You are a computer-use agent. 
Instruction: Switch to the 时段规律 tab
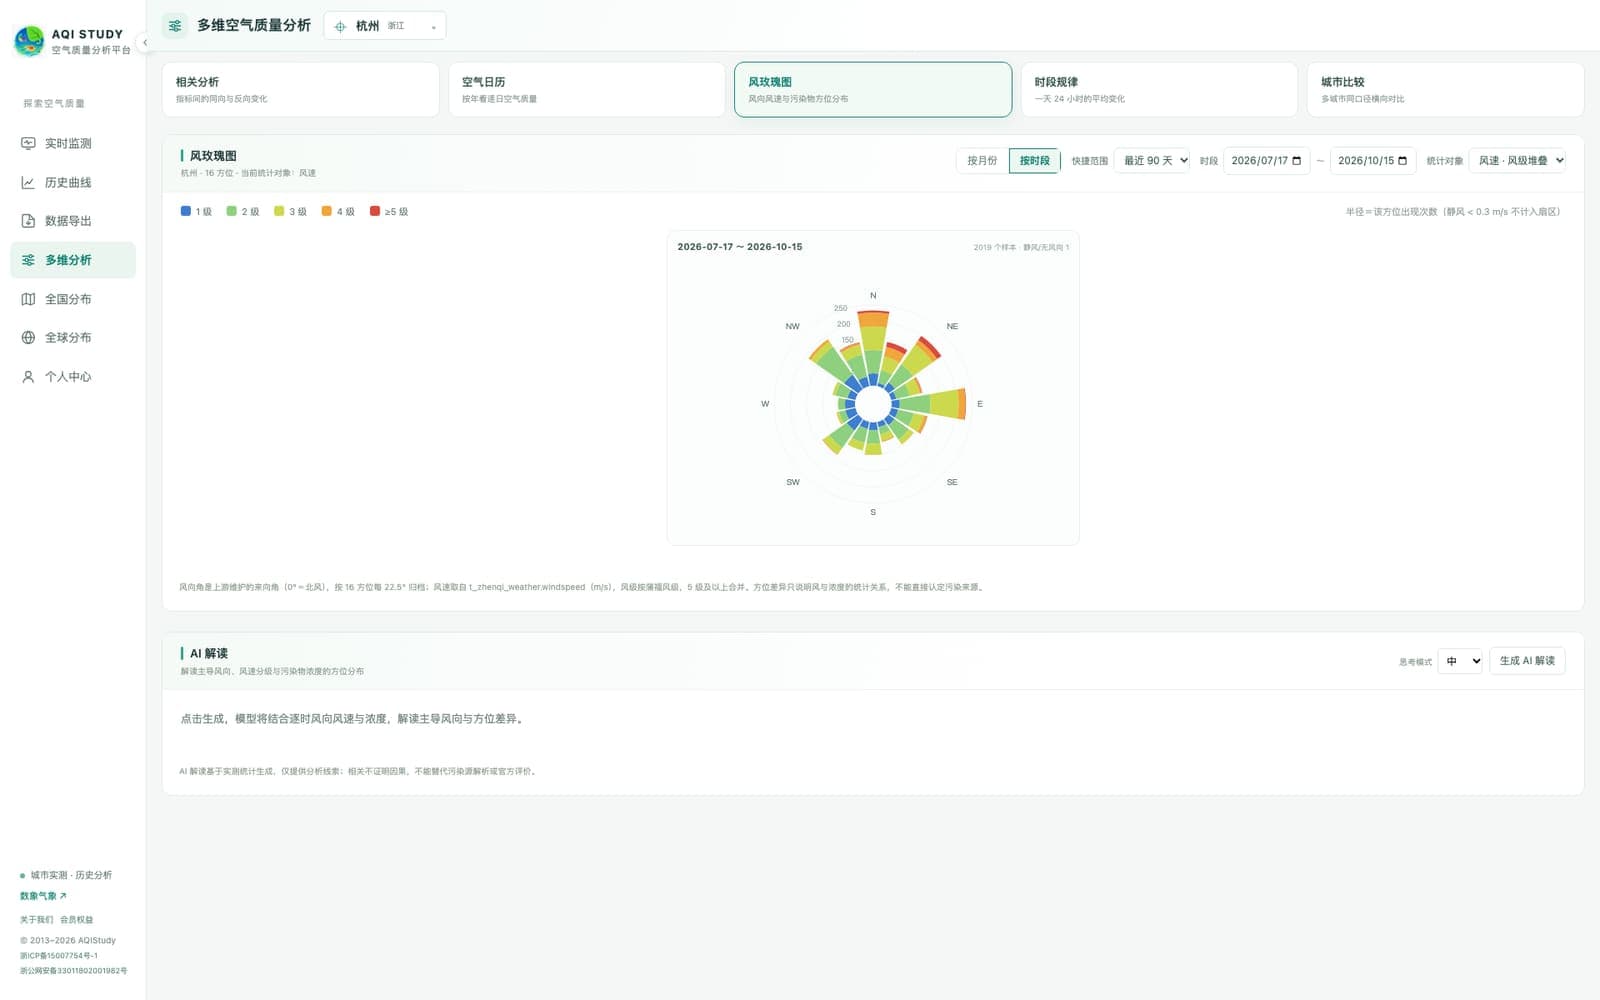pyautogui.click(x=1159, y=90)
